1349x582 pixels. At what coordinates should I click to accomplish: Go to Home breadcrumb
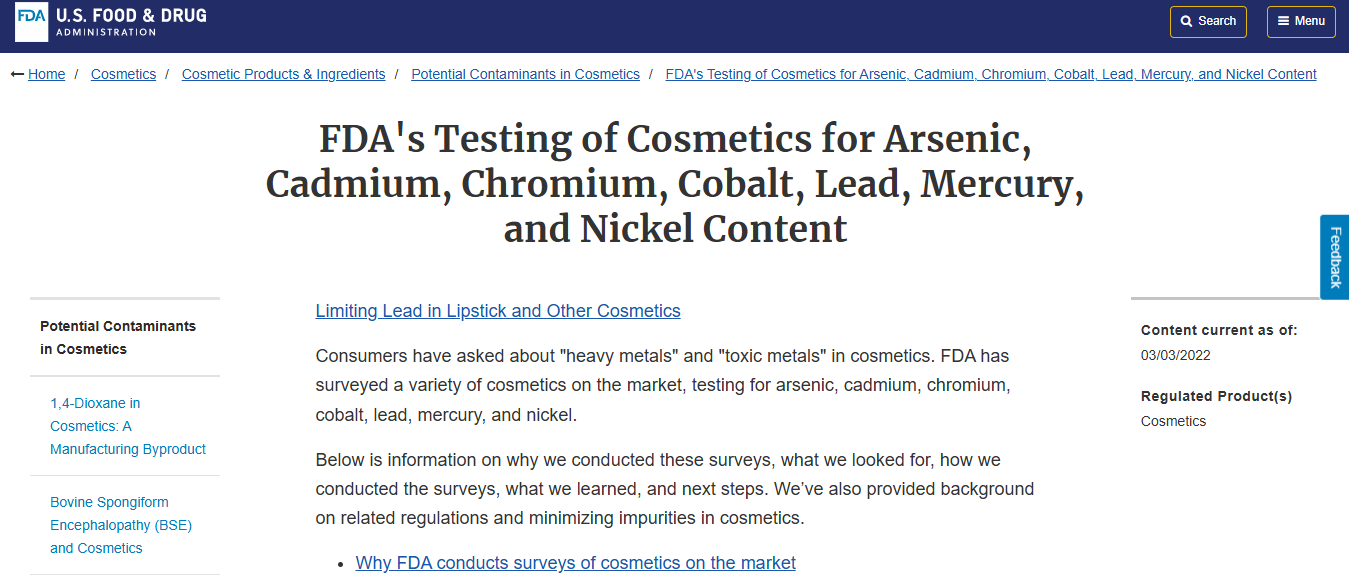point(46,74)
